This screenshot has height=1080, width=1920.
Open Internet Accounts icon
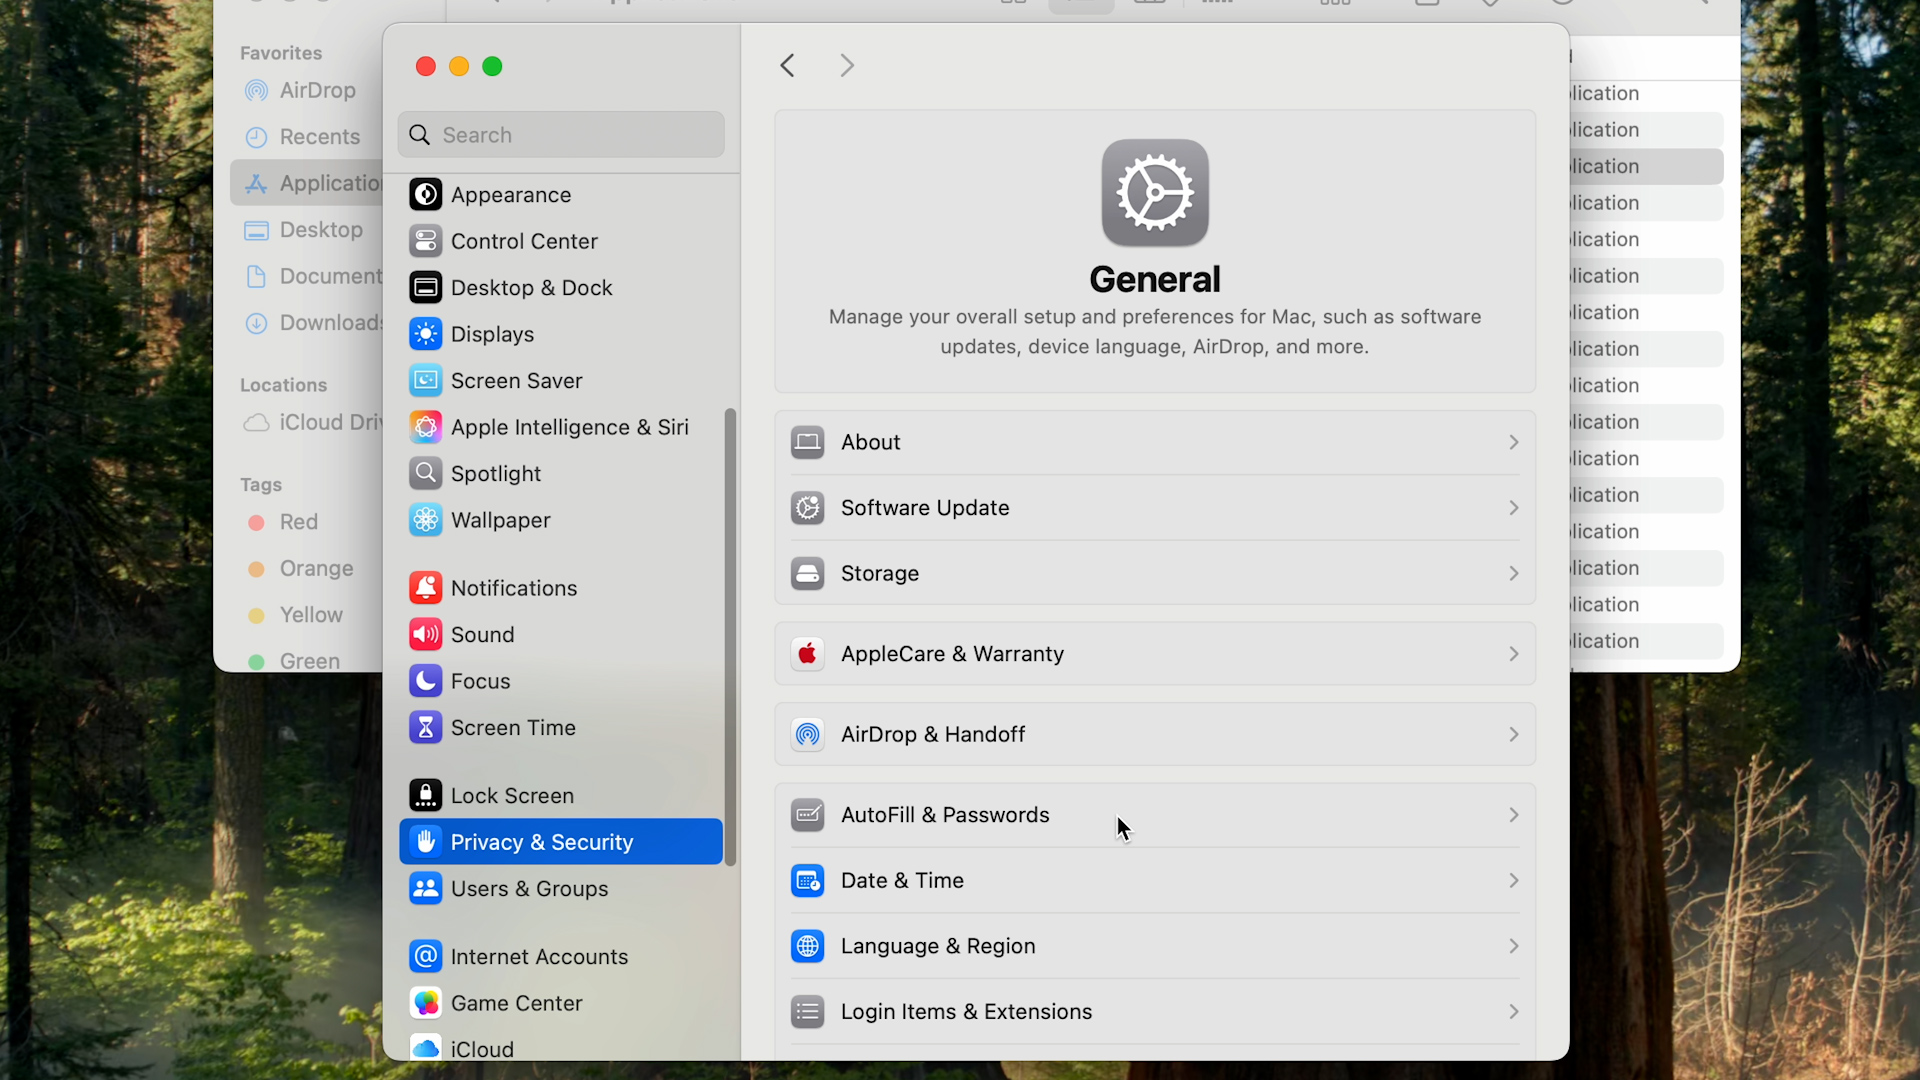click(425, 956)
